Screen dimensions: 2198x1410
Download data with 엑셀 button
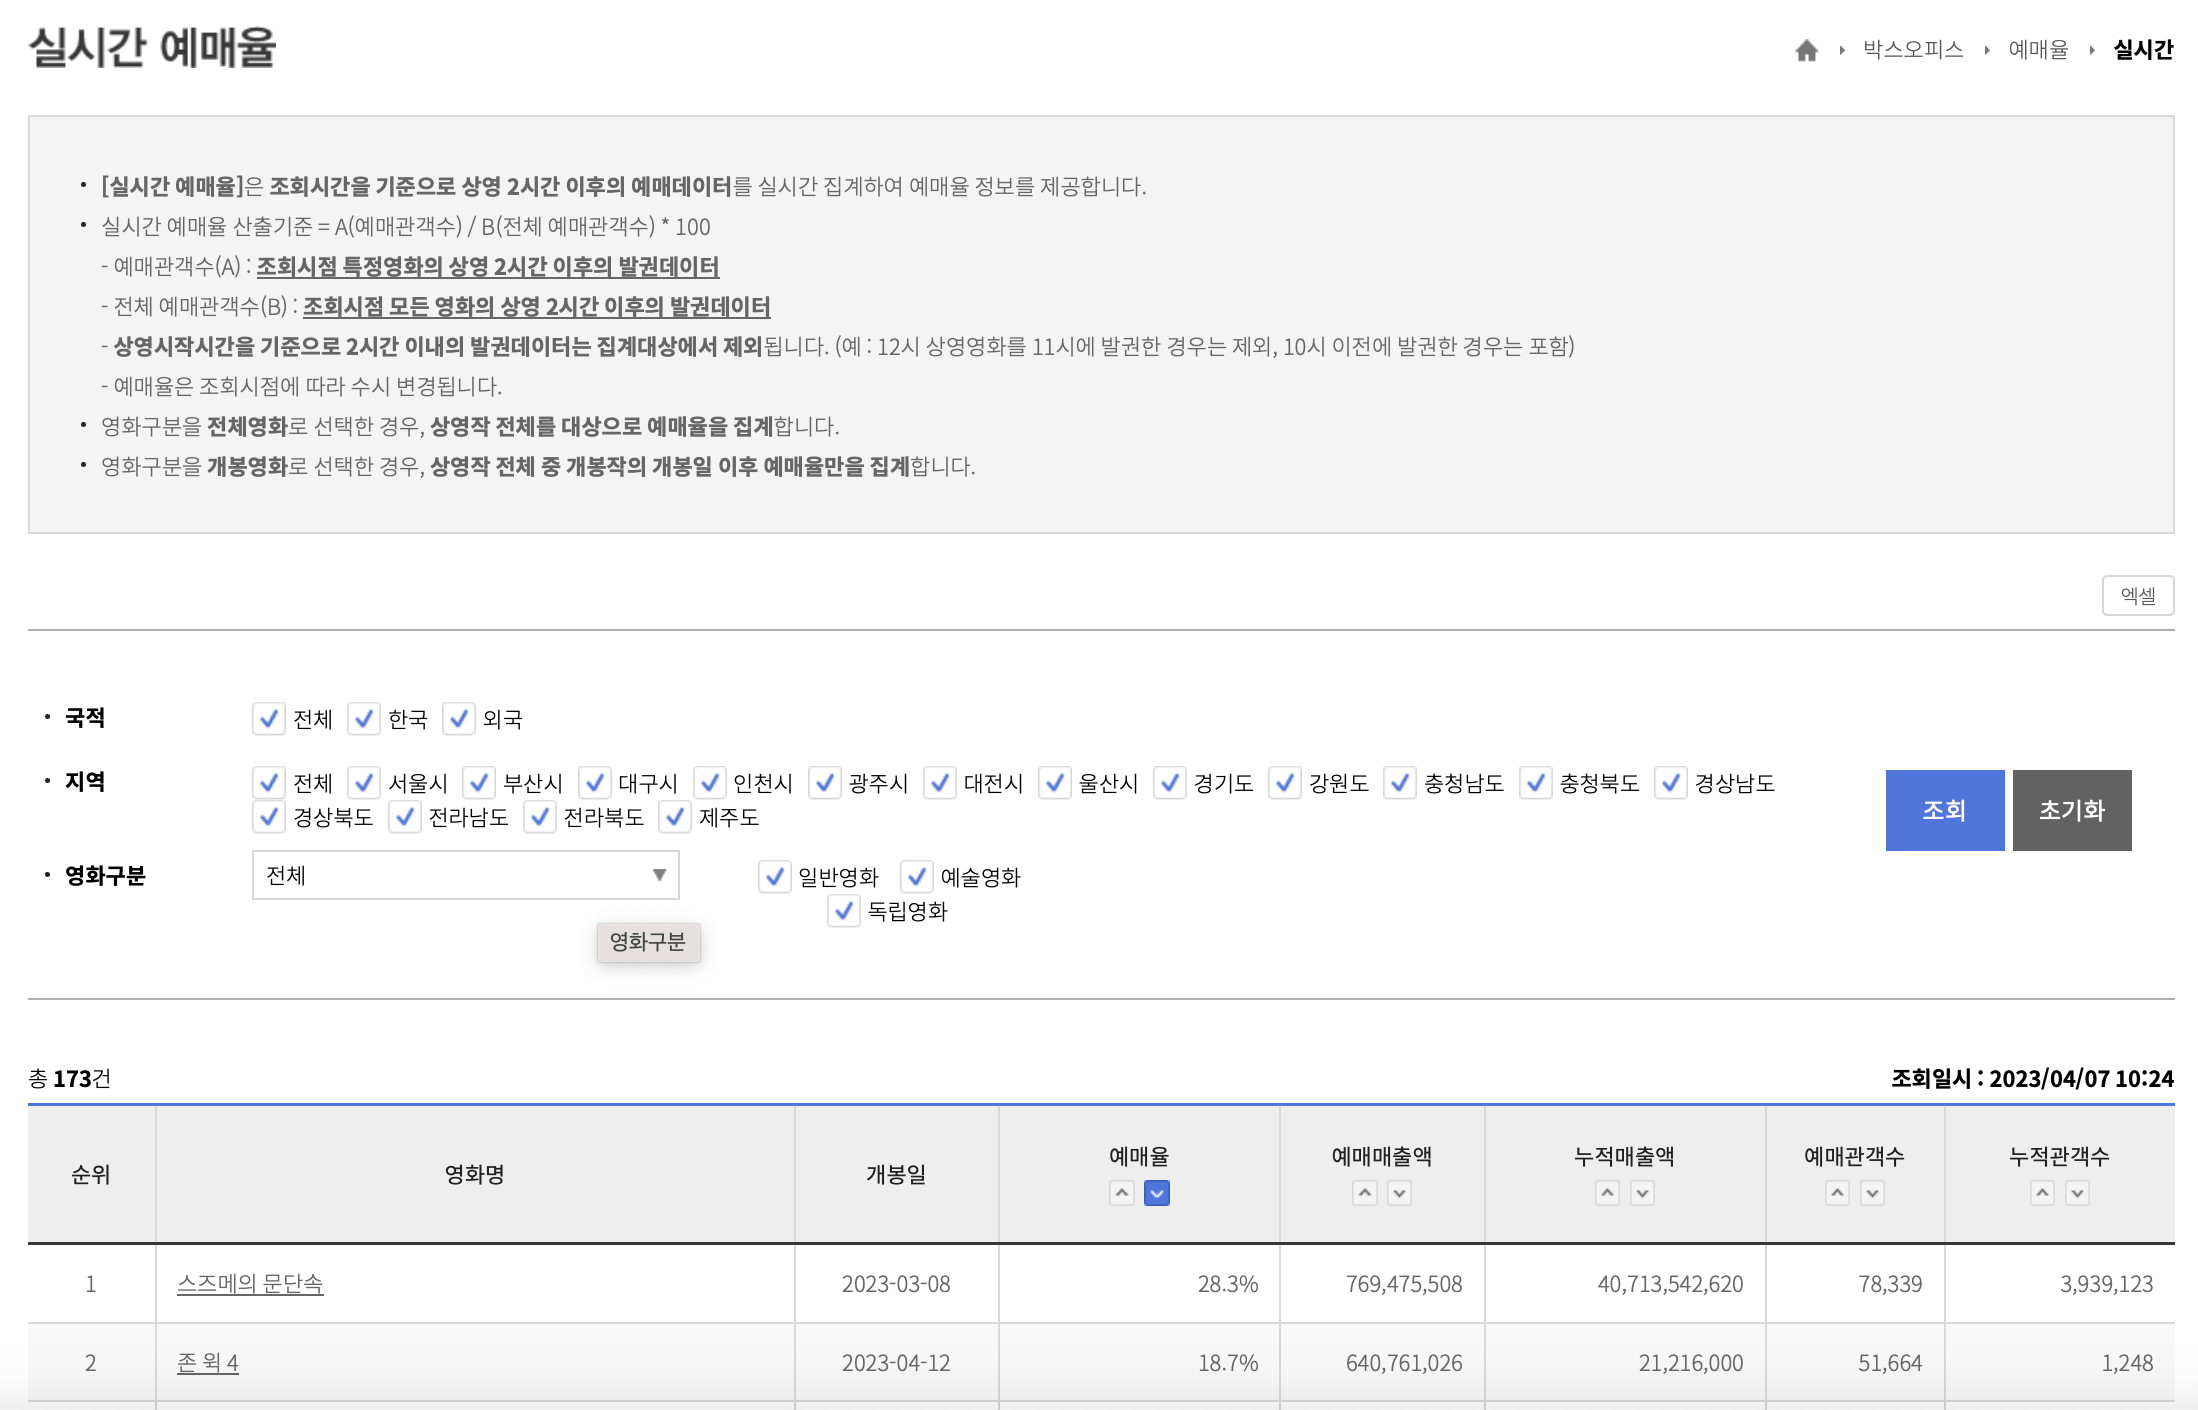[x=2138, y=596]
